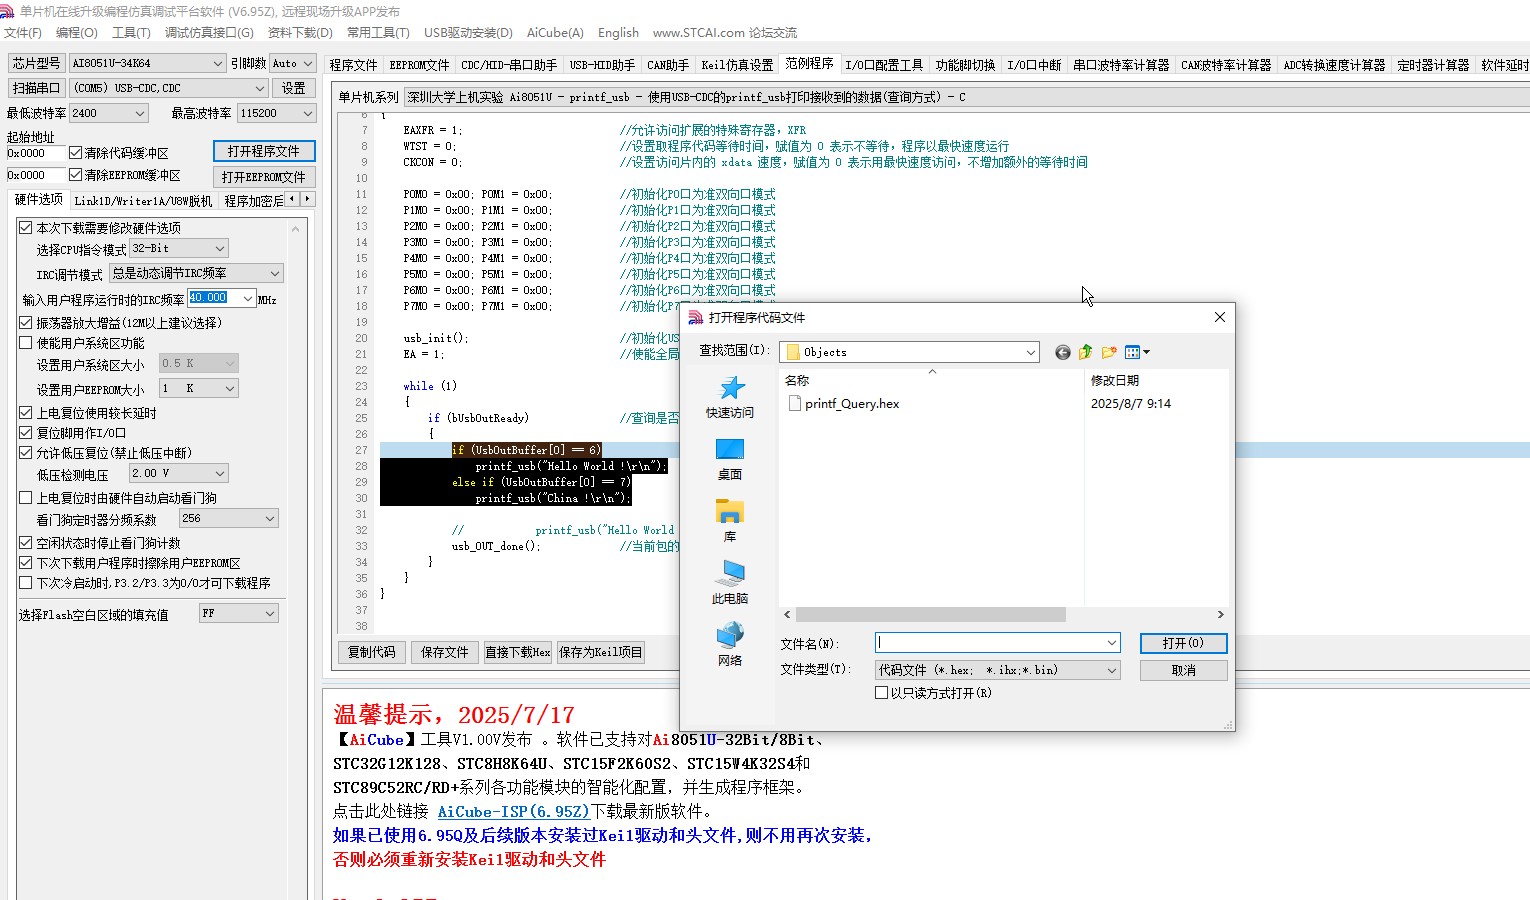Screen dimensions: 1530x900
Task: Go back using the dialog's back arrow icon
Action: pyautogui.click(x=1063, y=352)
